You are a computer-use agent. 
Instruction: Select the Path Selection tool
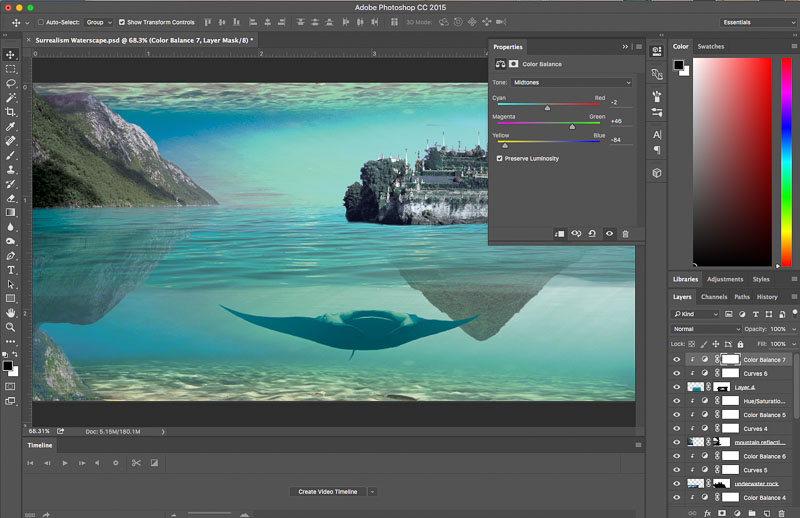click(x=10, y=284)
